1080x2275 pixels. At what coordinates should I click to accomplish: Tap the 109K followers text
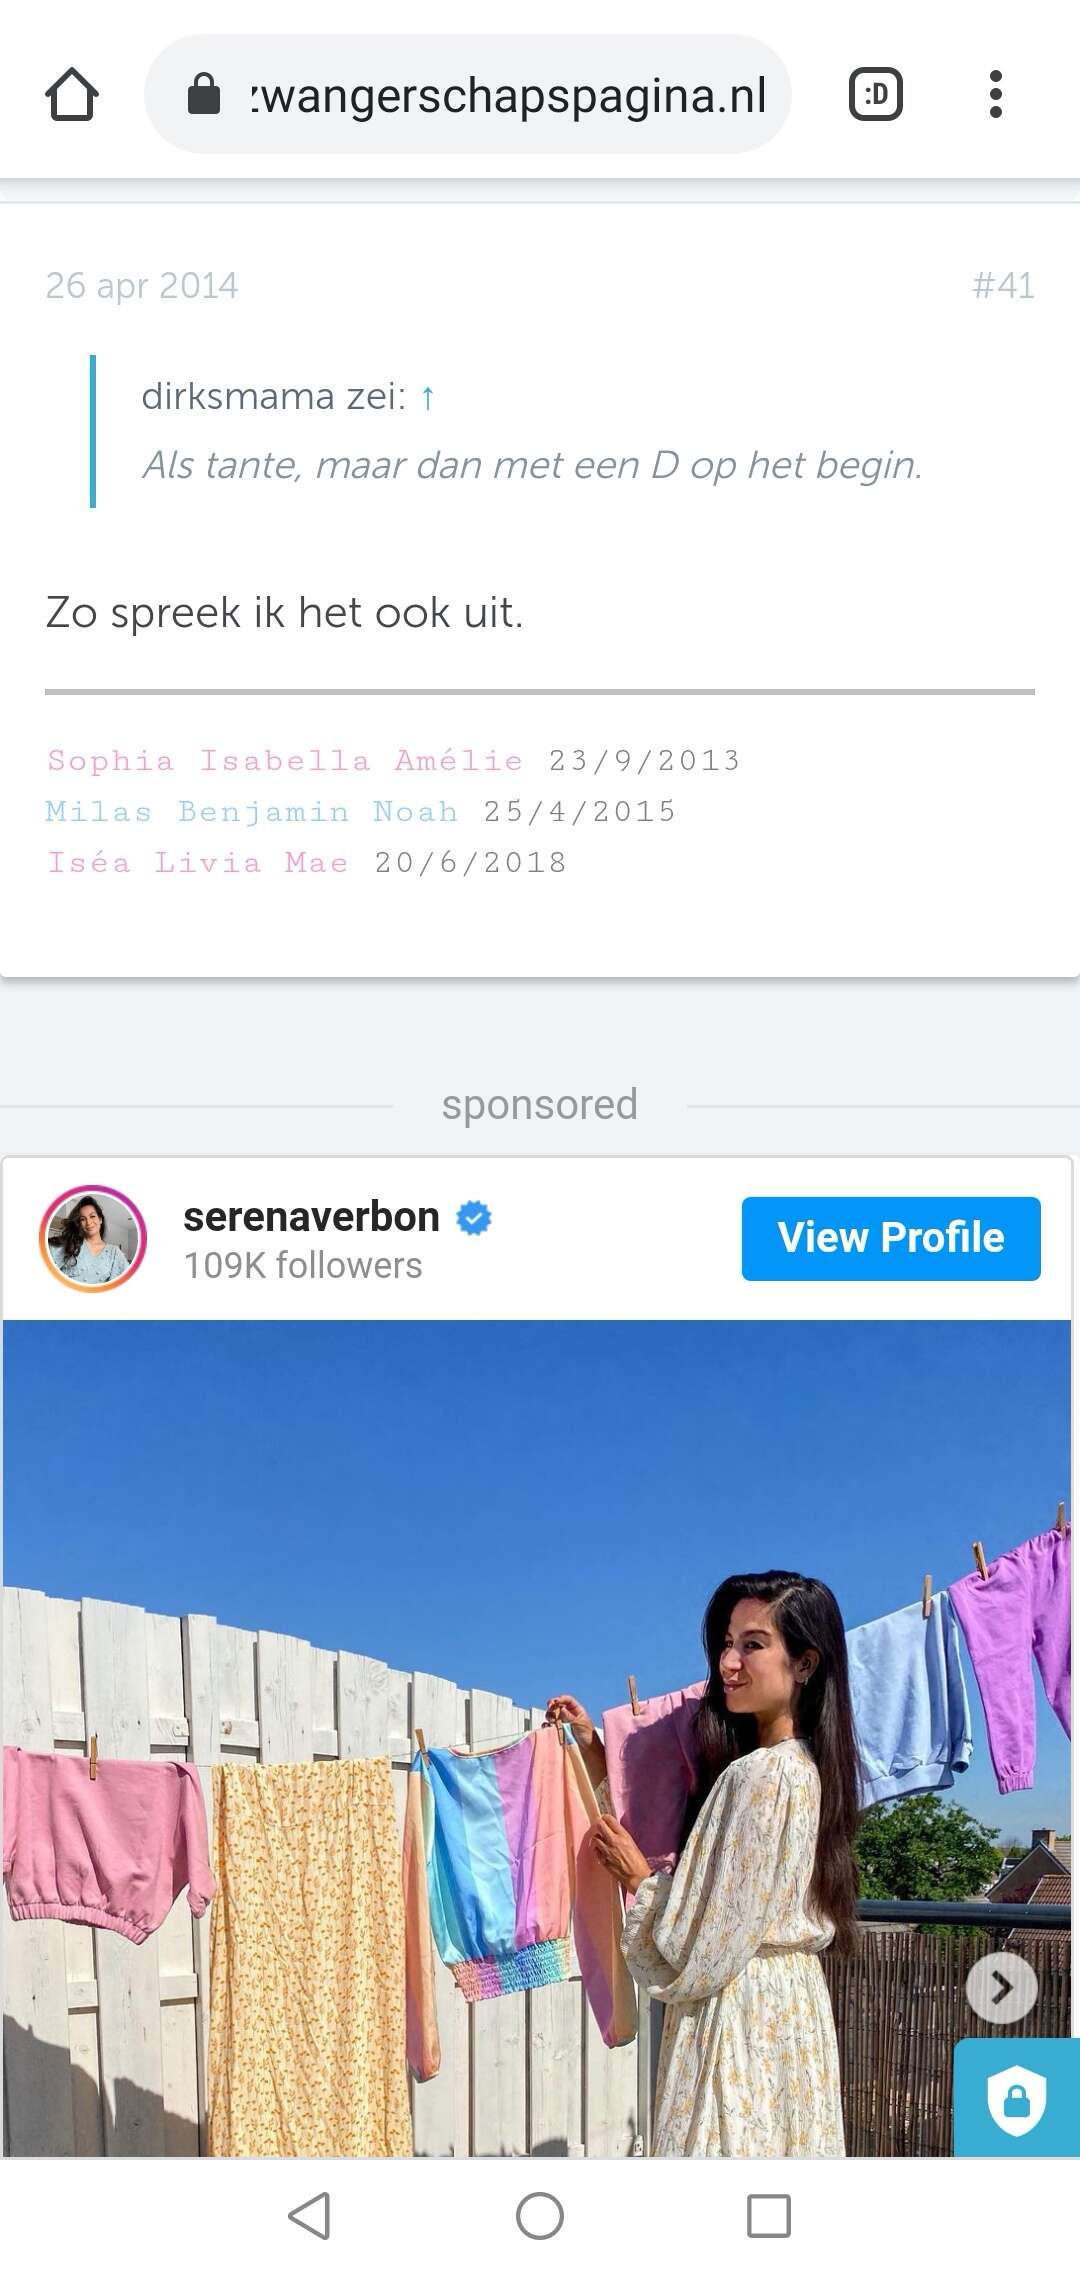pos(303,1266)
